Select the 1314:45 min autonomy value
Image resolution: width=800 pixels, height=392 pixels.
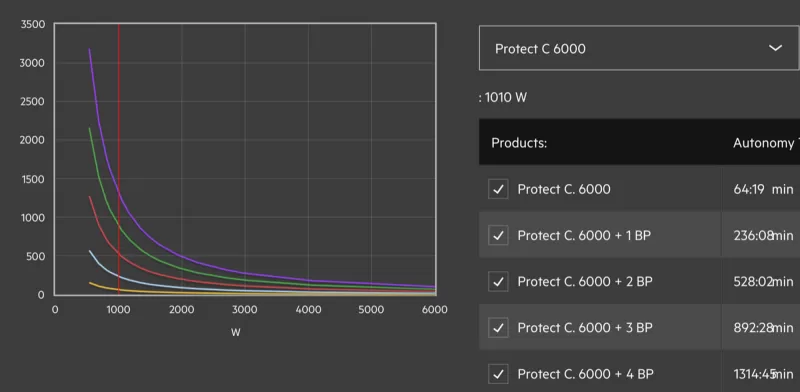pyautogui.click(x=763, y=374)
